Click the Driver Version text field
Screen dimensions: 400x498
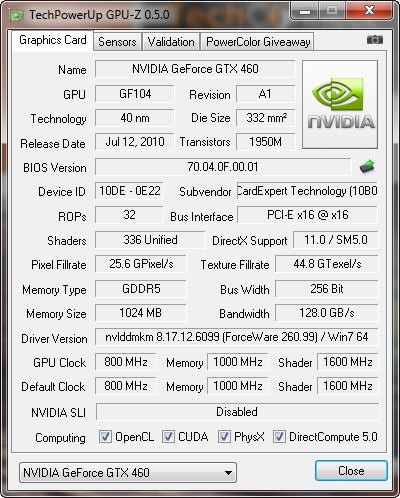tap(237, 337)
